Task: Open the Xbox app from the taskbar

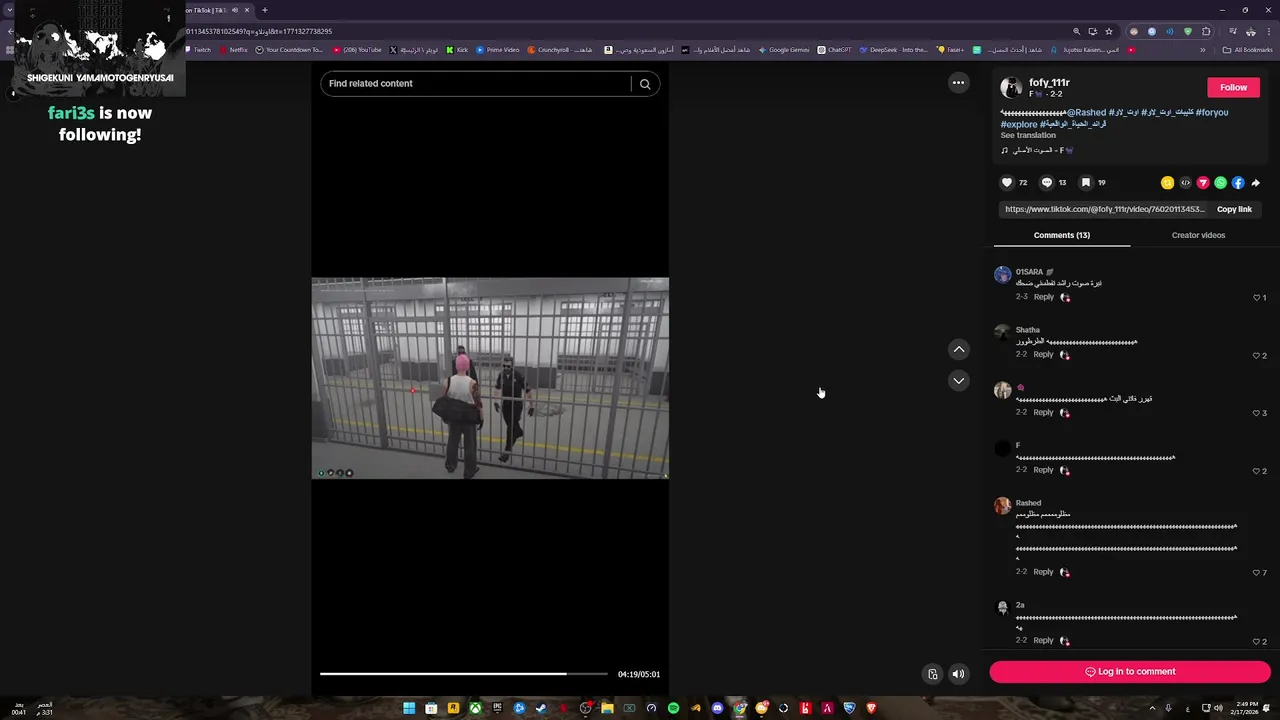Action: pyautogui.click(x=475, y=708)
